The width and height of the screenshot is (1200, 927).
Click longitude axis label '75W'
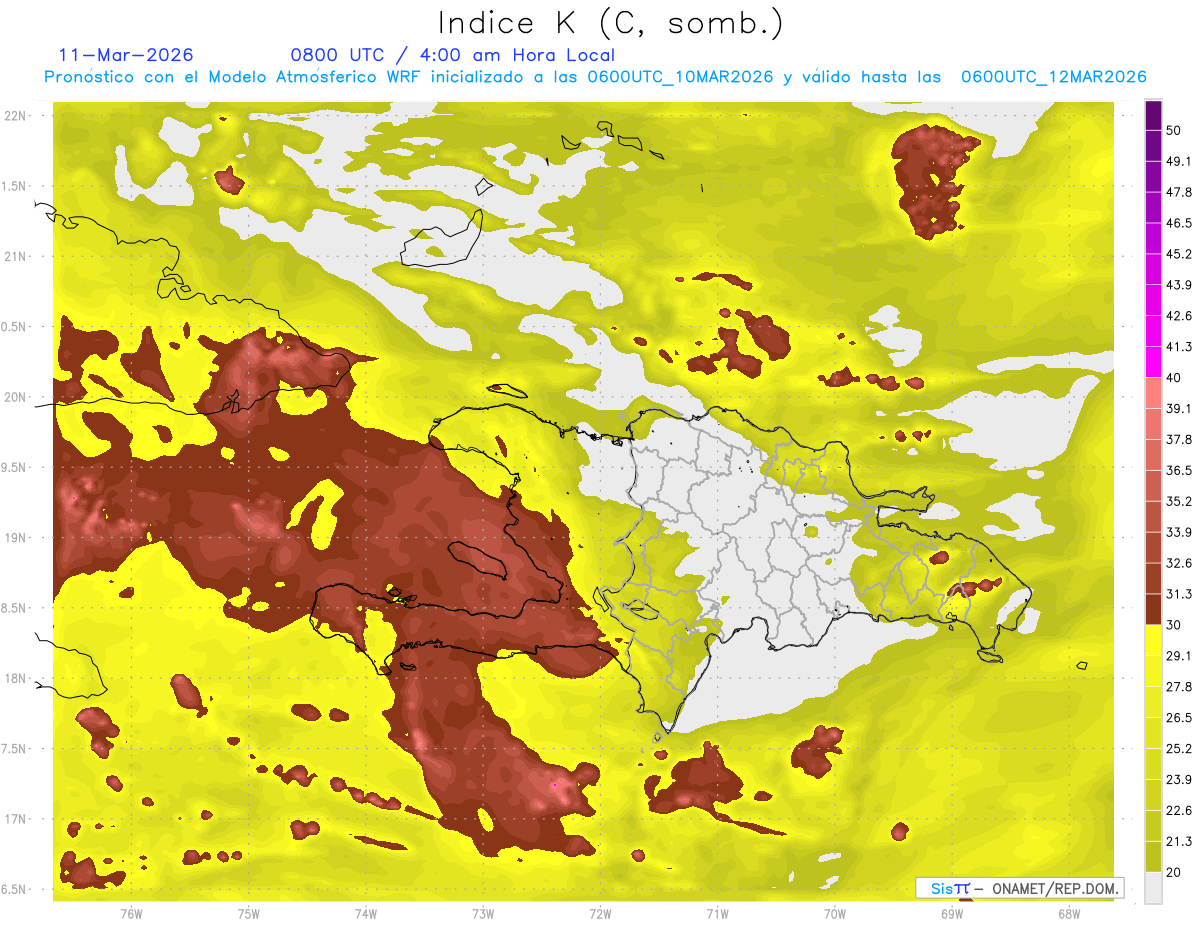[249, 913]
